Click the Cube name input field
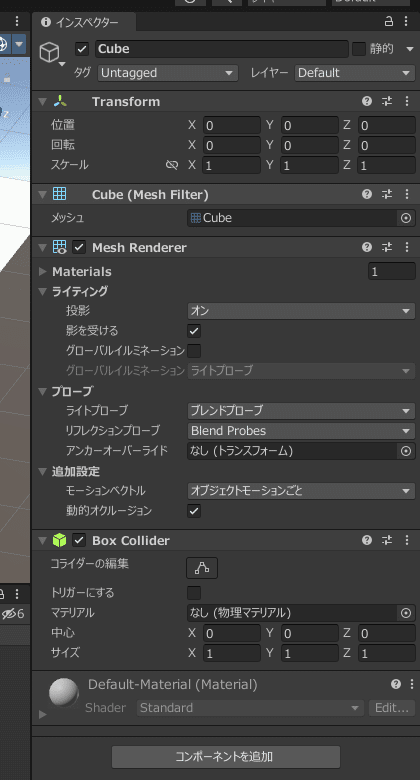Viewport: 420px width, 780px height. 221,49
